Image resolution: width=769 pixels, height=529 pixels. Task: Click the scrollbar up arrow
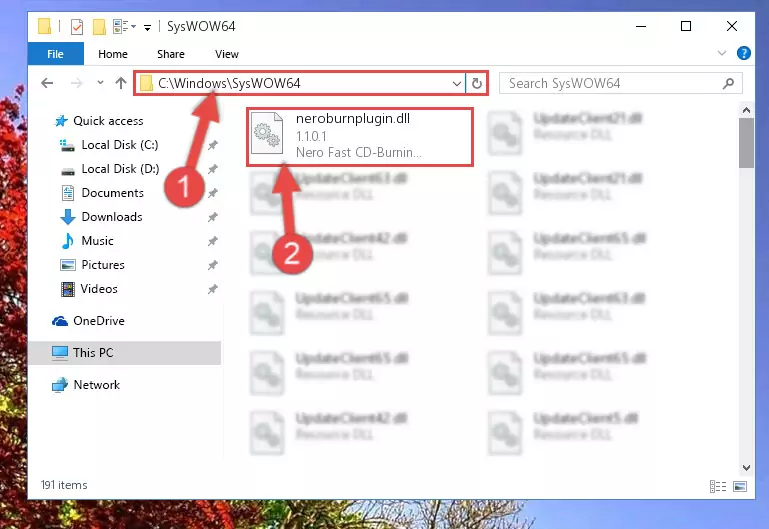746,110
